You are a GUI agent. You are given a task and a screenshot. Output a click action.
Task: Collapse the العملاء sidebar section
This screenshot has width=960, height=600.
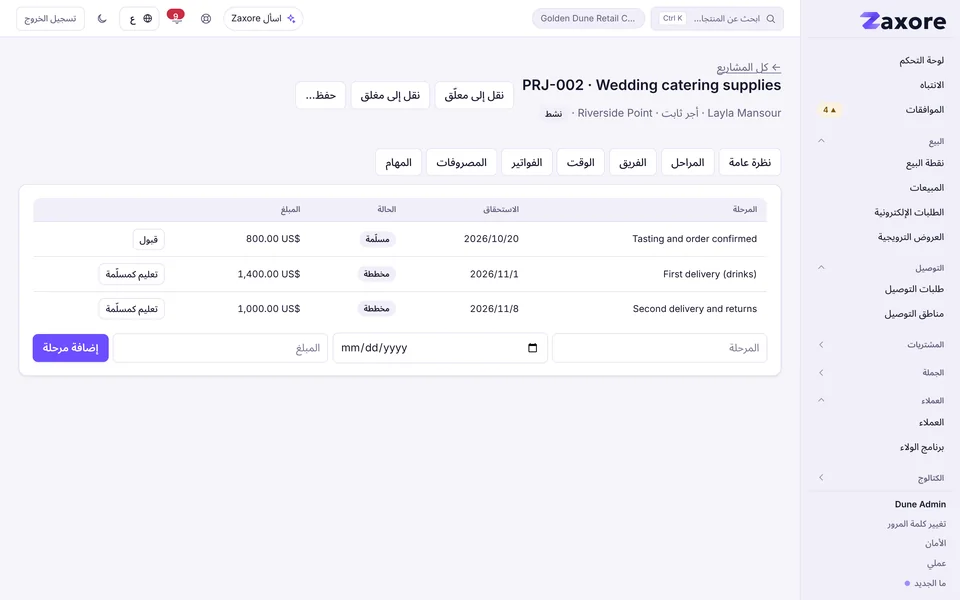[821, 400]
